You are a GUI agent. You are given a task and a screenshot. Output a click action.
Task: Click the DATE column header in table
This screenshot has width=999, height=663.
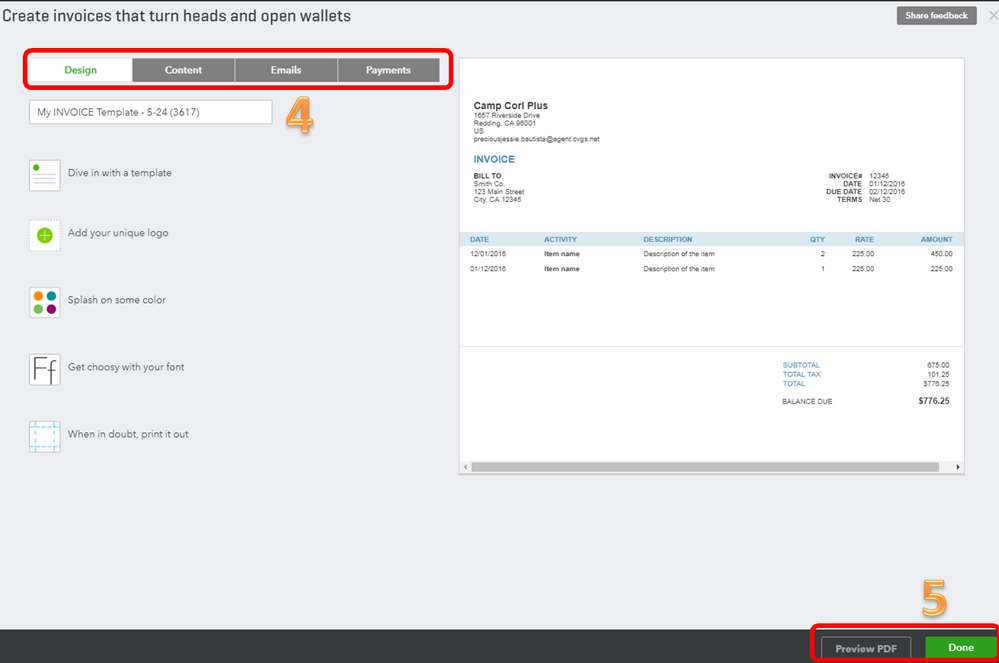(x=480, y=239)
